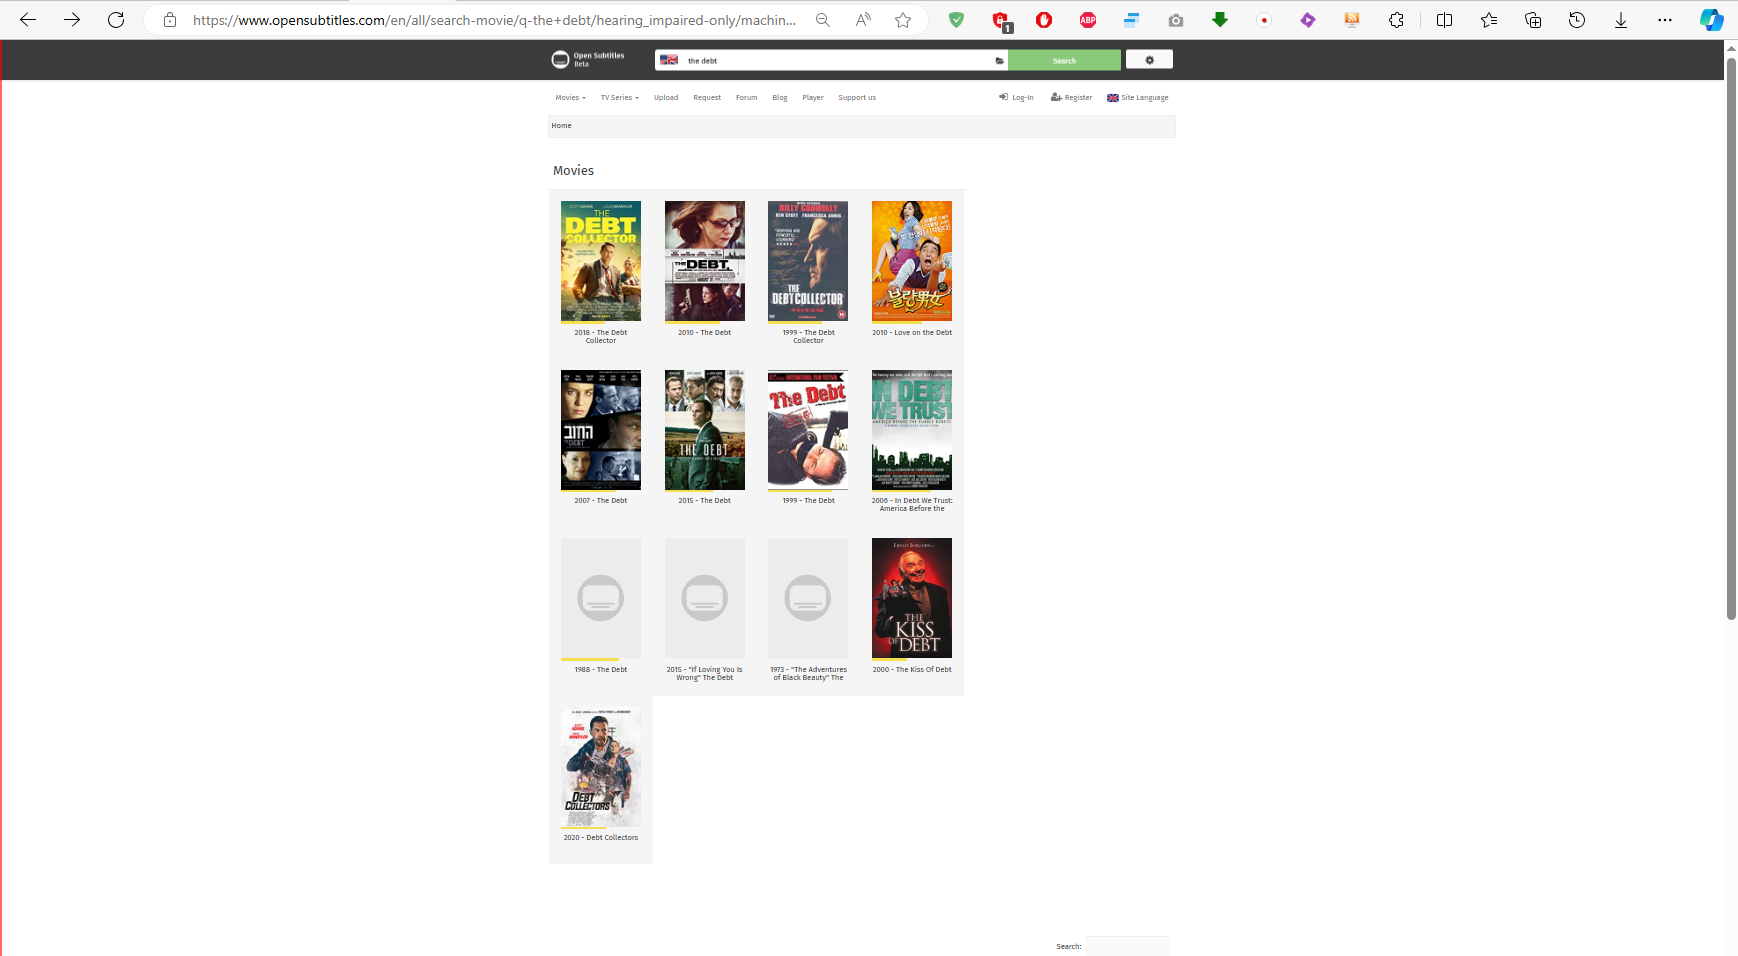This screenshot has width=1738, height=956.
Task: Open the Player page
Action: pos(813,98)
